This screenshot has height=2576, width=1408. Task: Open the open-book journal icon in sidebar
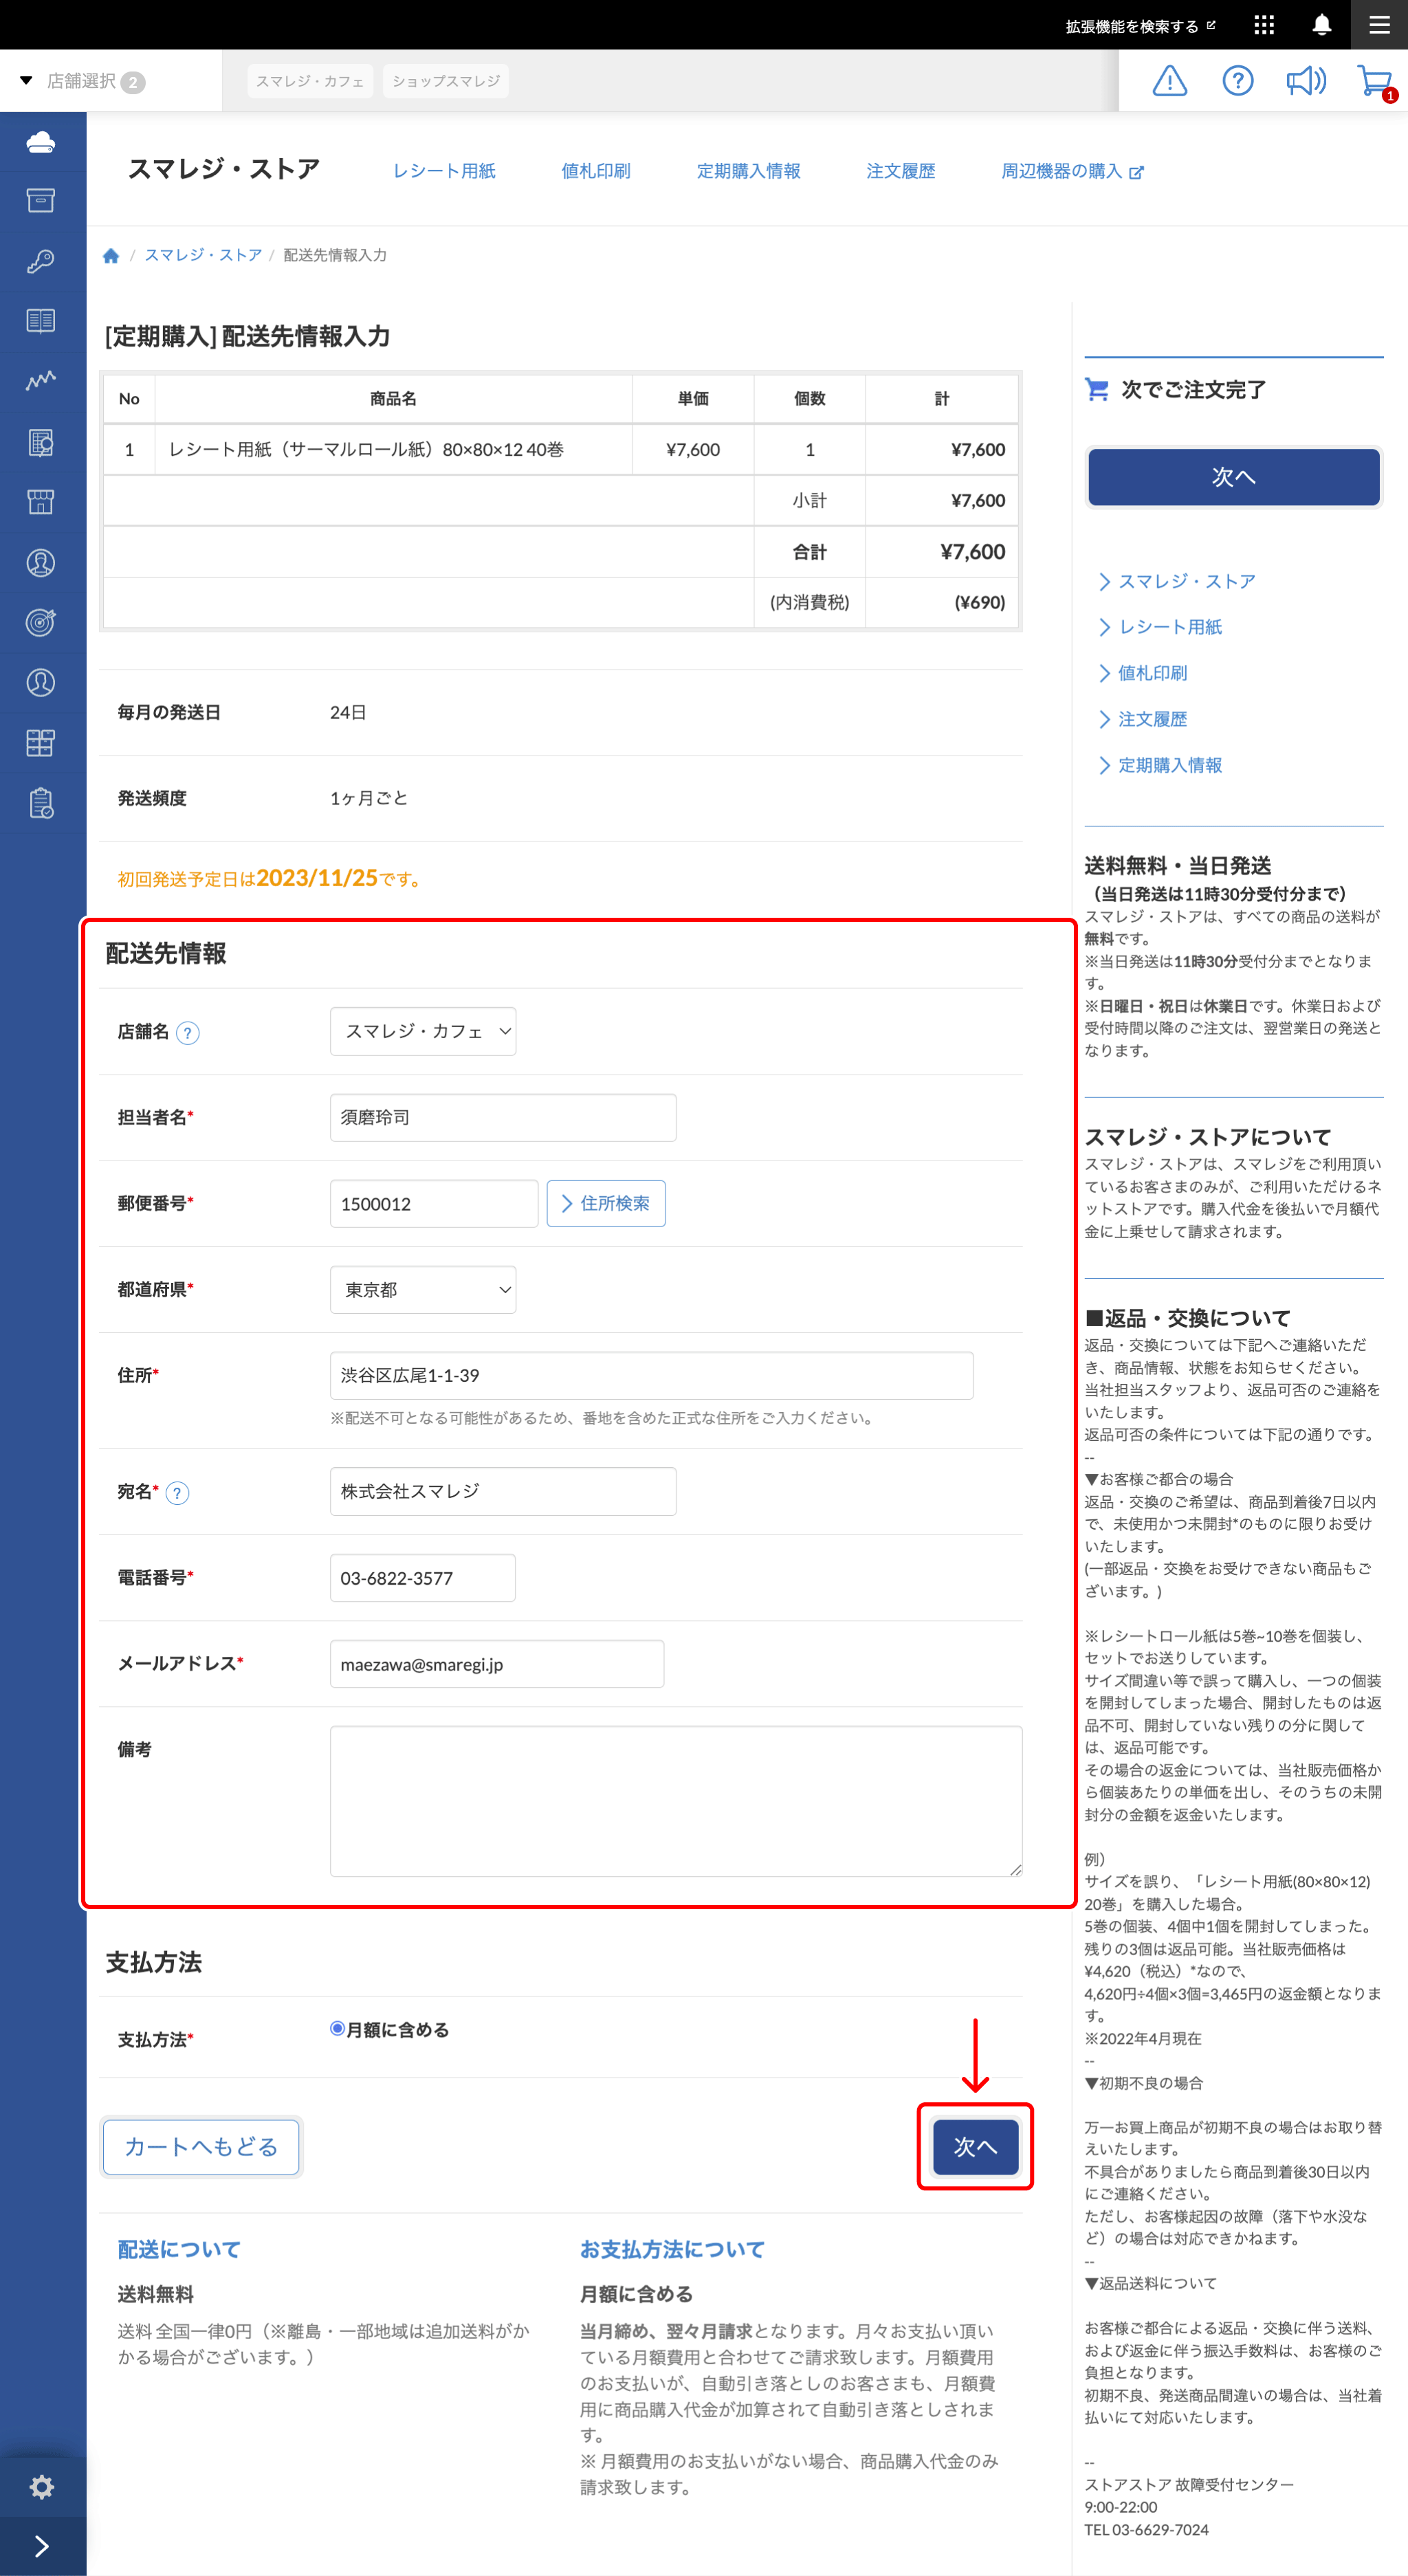41,321
